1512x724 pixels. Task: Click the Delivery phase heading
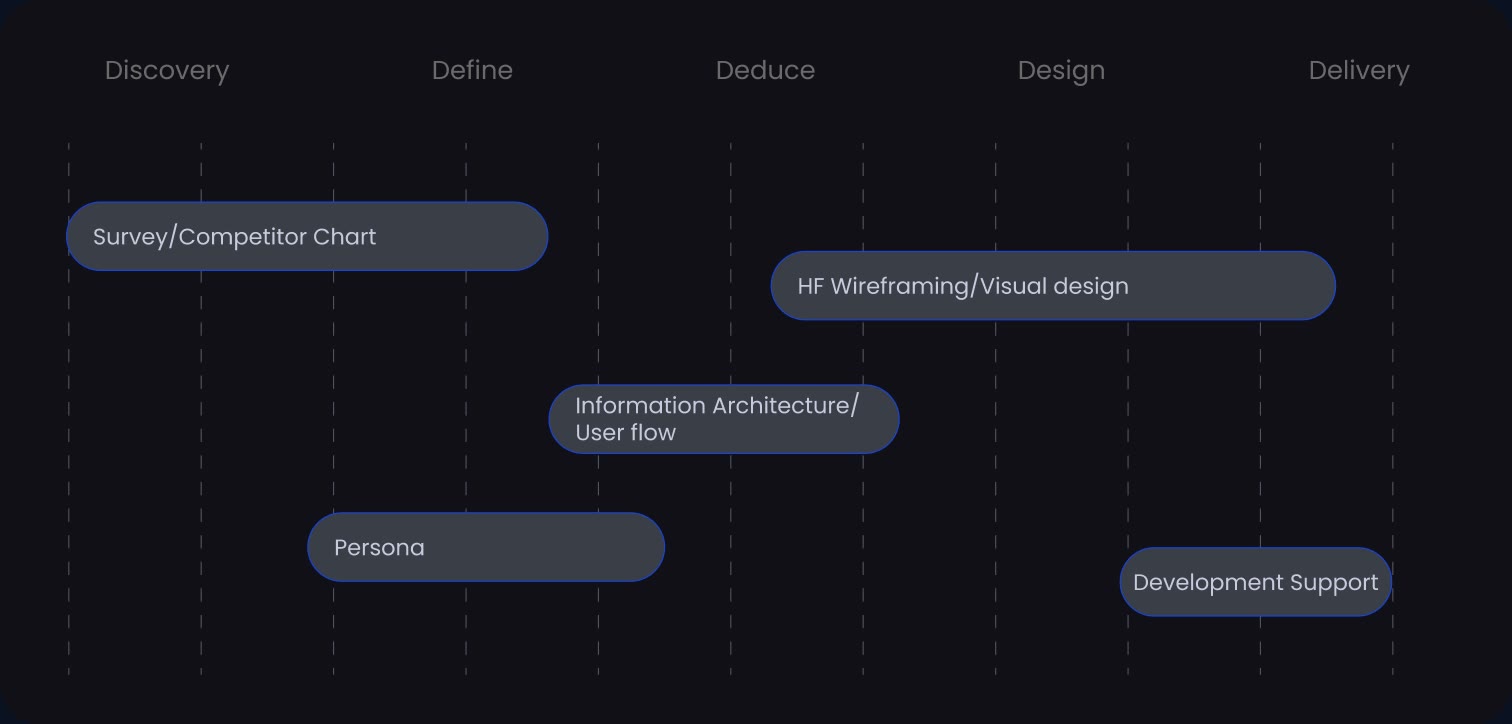click(x=1359, y=71)
